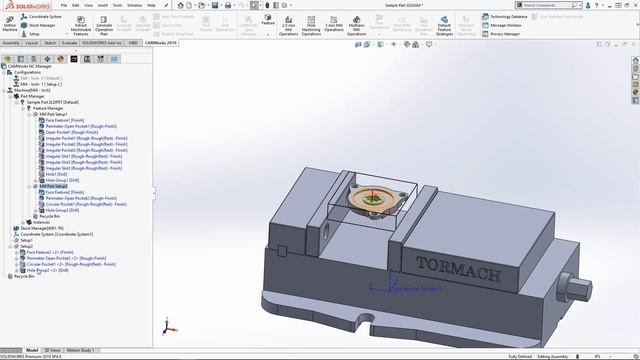640x360 pixels.
Task: Open 2.5 Axis Mill Operations
Action: [x=289, y=26]
